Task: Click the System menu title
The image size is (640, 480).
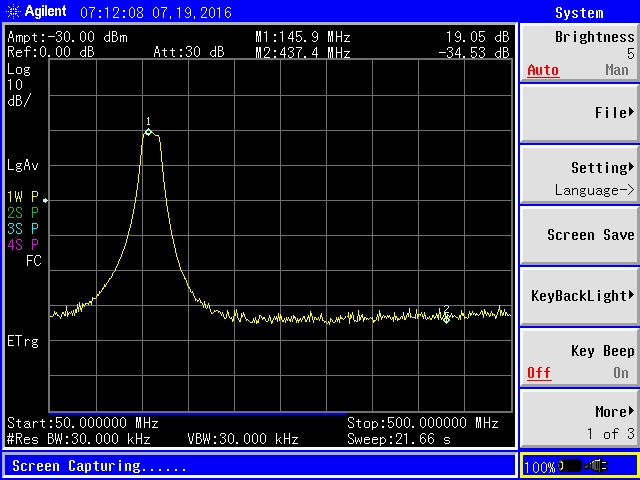Action: point(579,12)
